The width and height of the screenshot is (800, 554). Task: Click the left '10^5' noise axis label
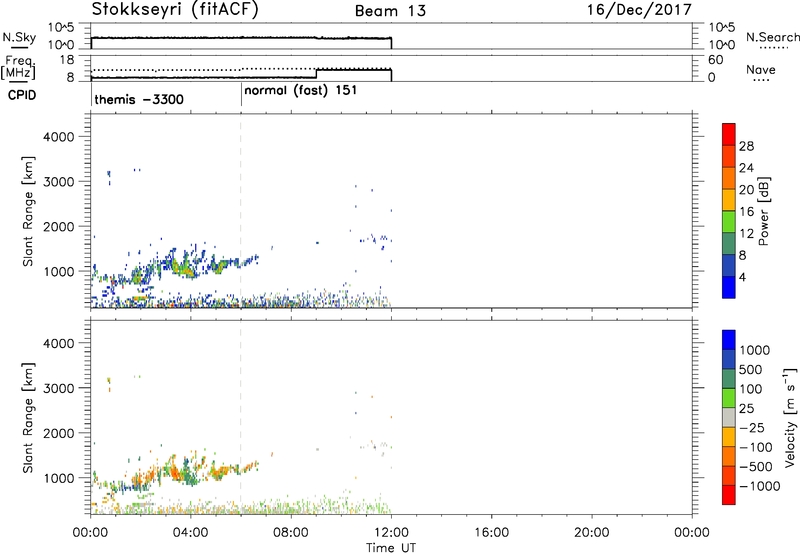click(x=62, y=28)
